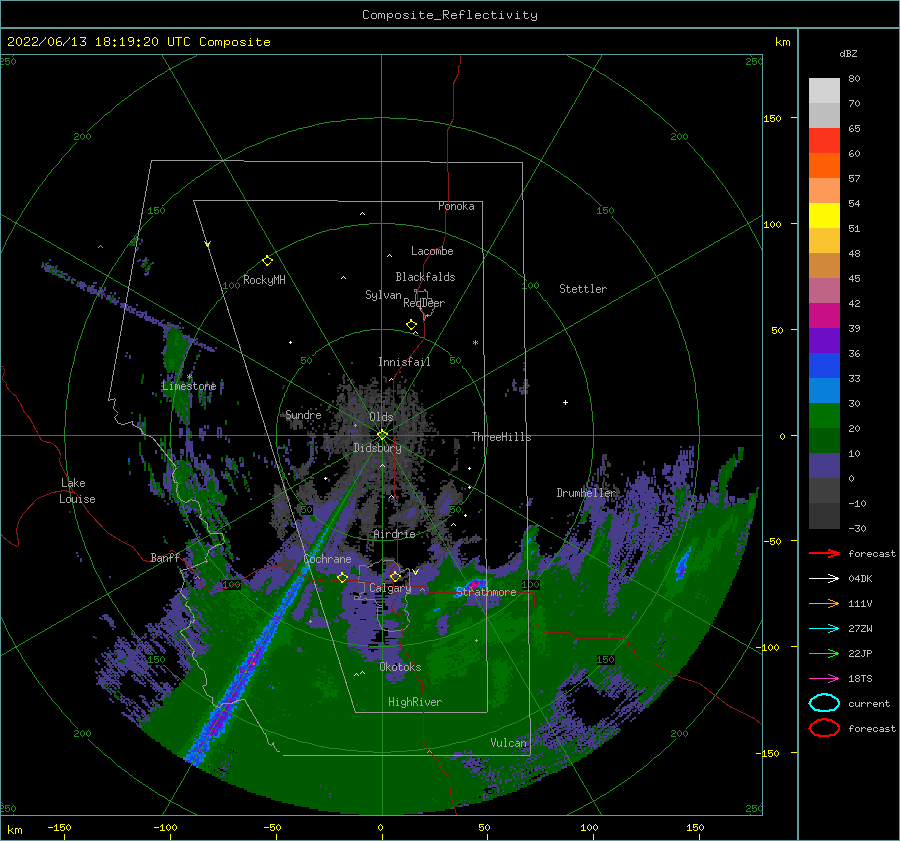
Task: Click the Innisfail town label
Action: coord(404,362)
